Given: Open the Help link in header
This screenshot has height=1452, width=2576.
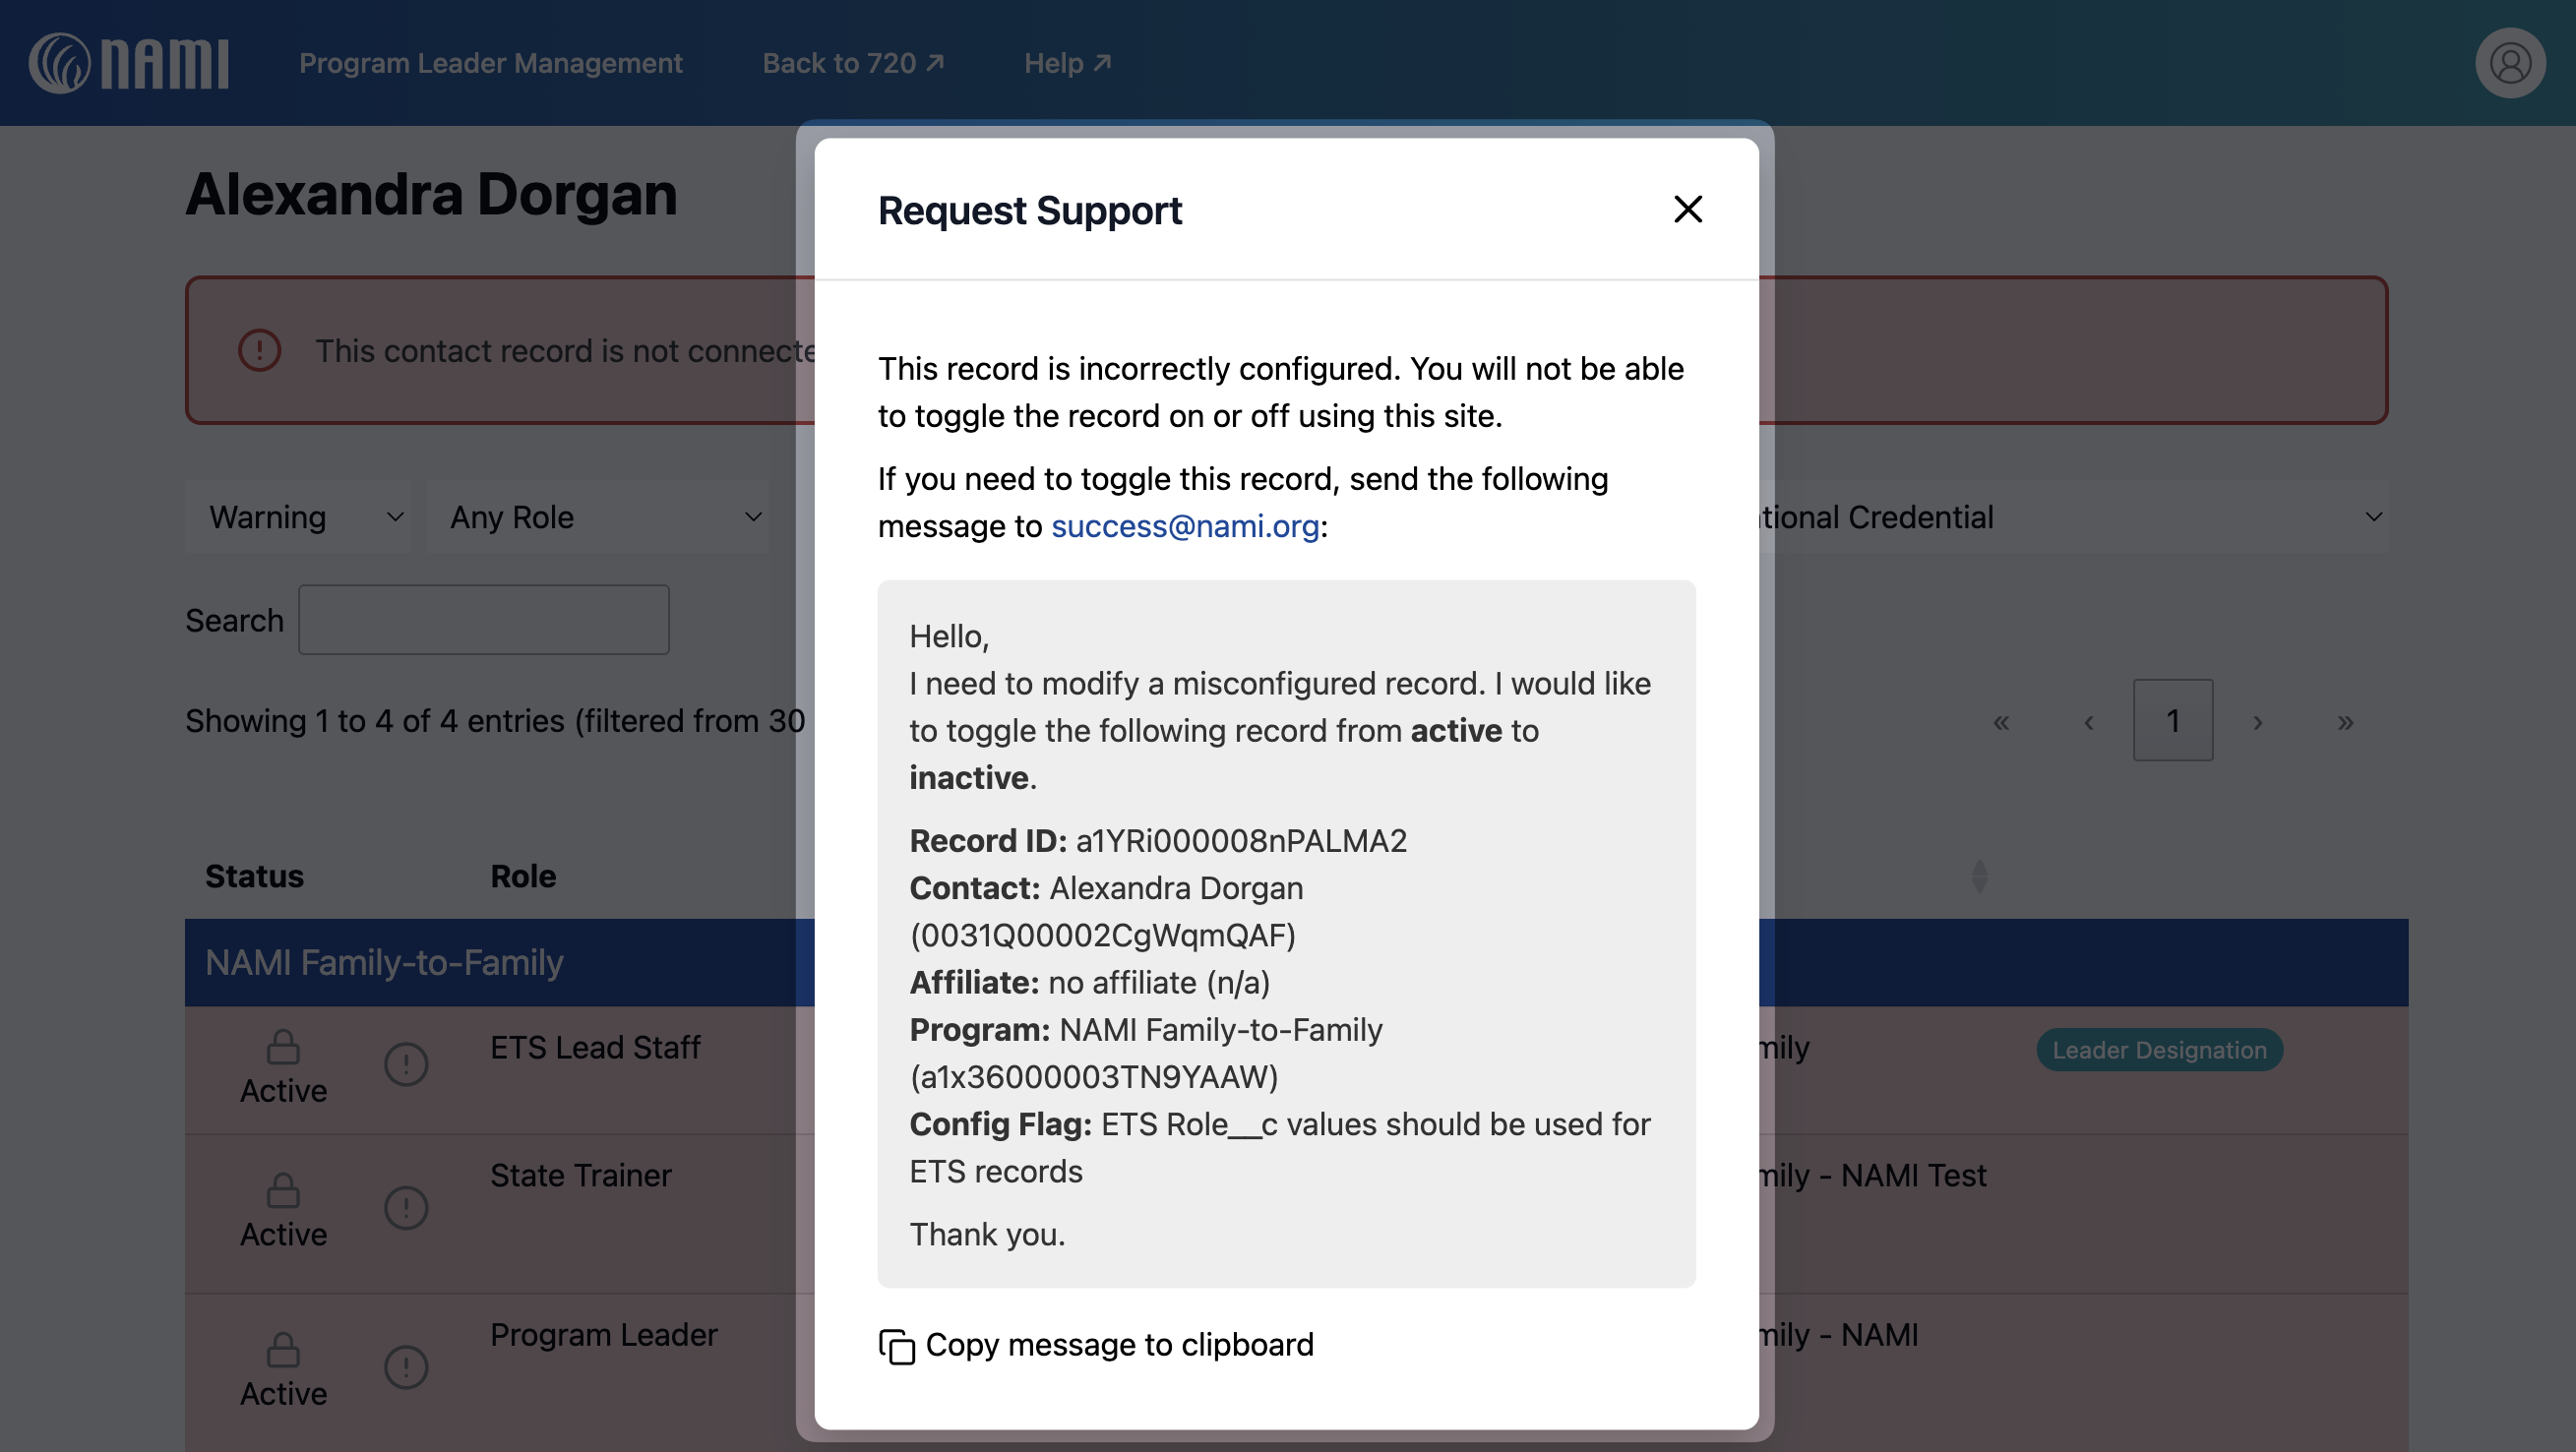Looking at the screenshot, I should coord(1067,63).
